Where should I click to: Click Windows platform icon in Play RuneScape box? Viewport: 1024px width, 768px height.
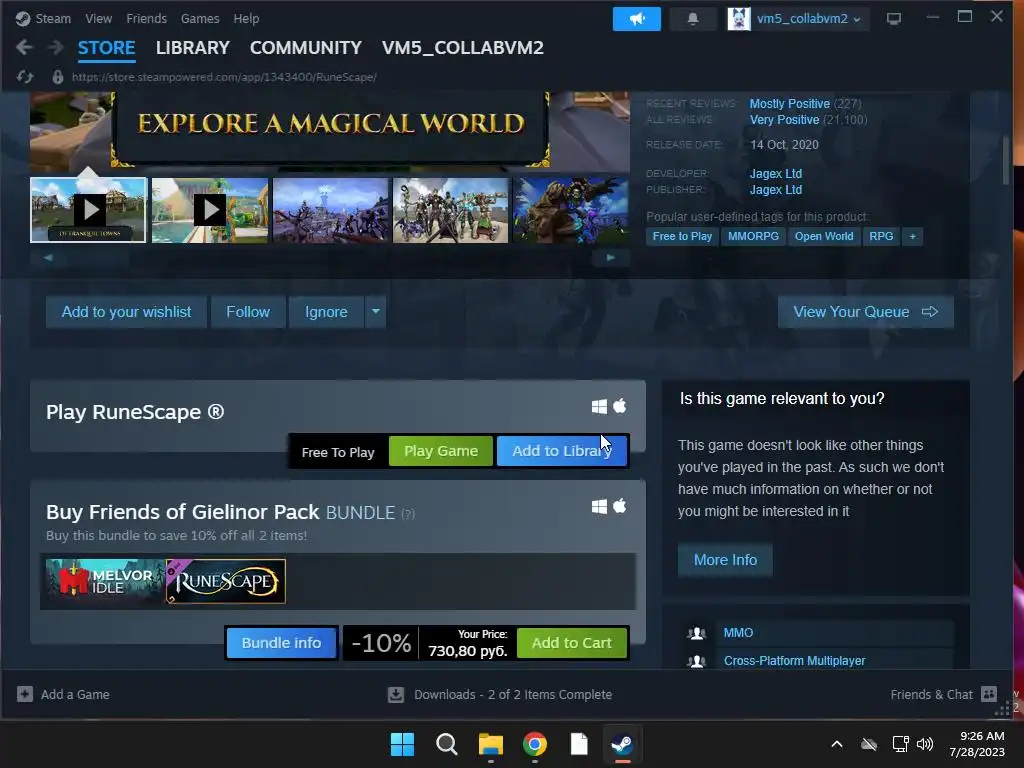click(x=599, y=406)
